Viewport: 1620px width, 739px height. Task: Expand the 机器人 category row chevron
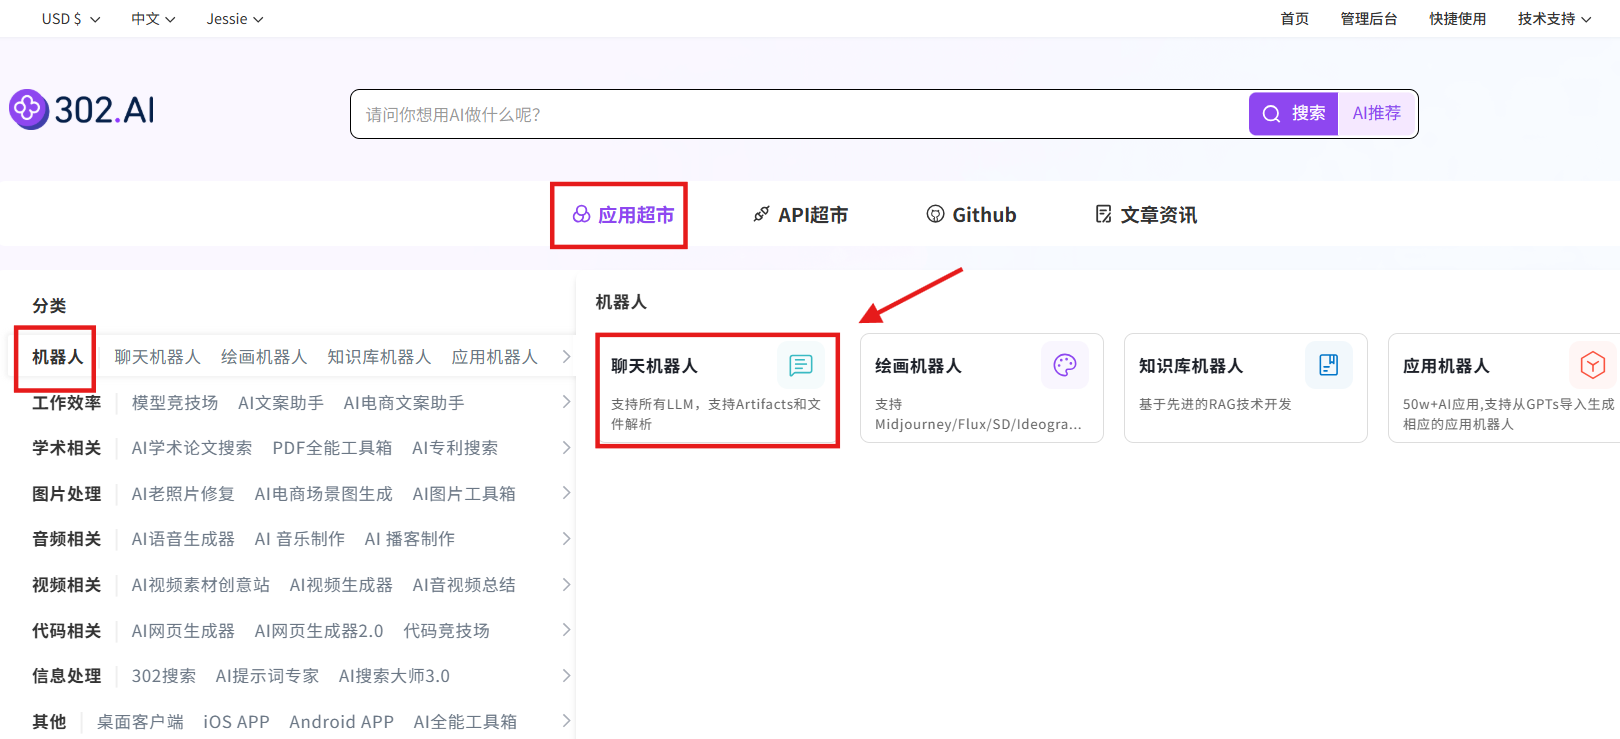[x=566, y=357]
